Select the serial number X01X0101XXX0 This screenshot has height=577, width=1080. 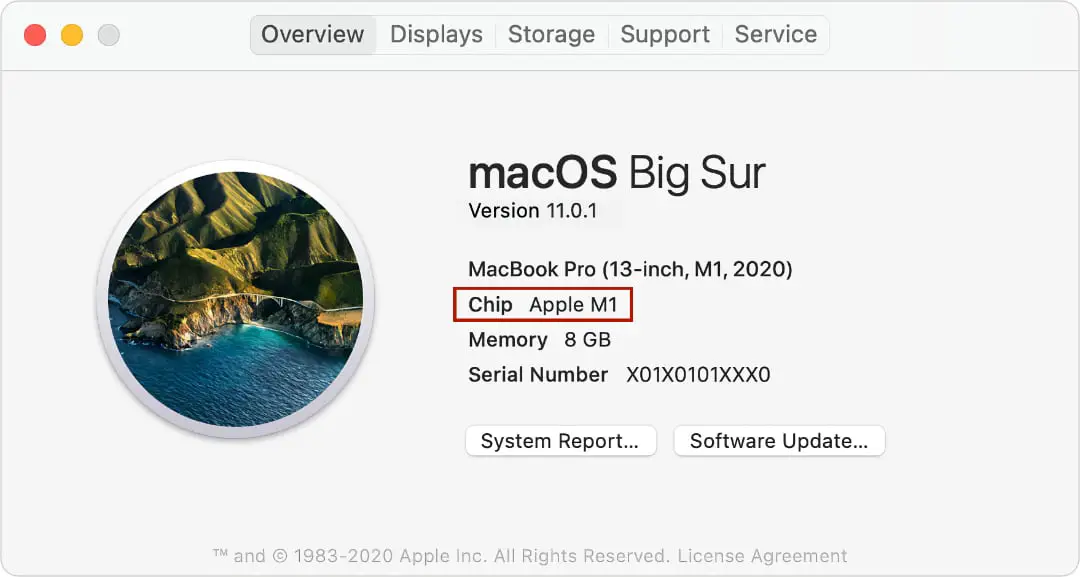pos(698,375)
